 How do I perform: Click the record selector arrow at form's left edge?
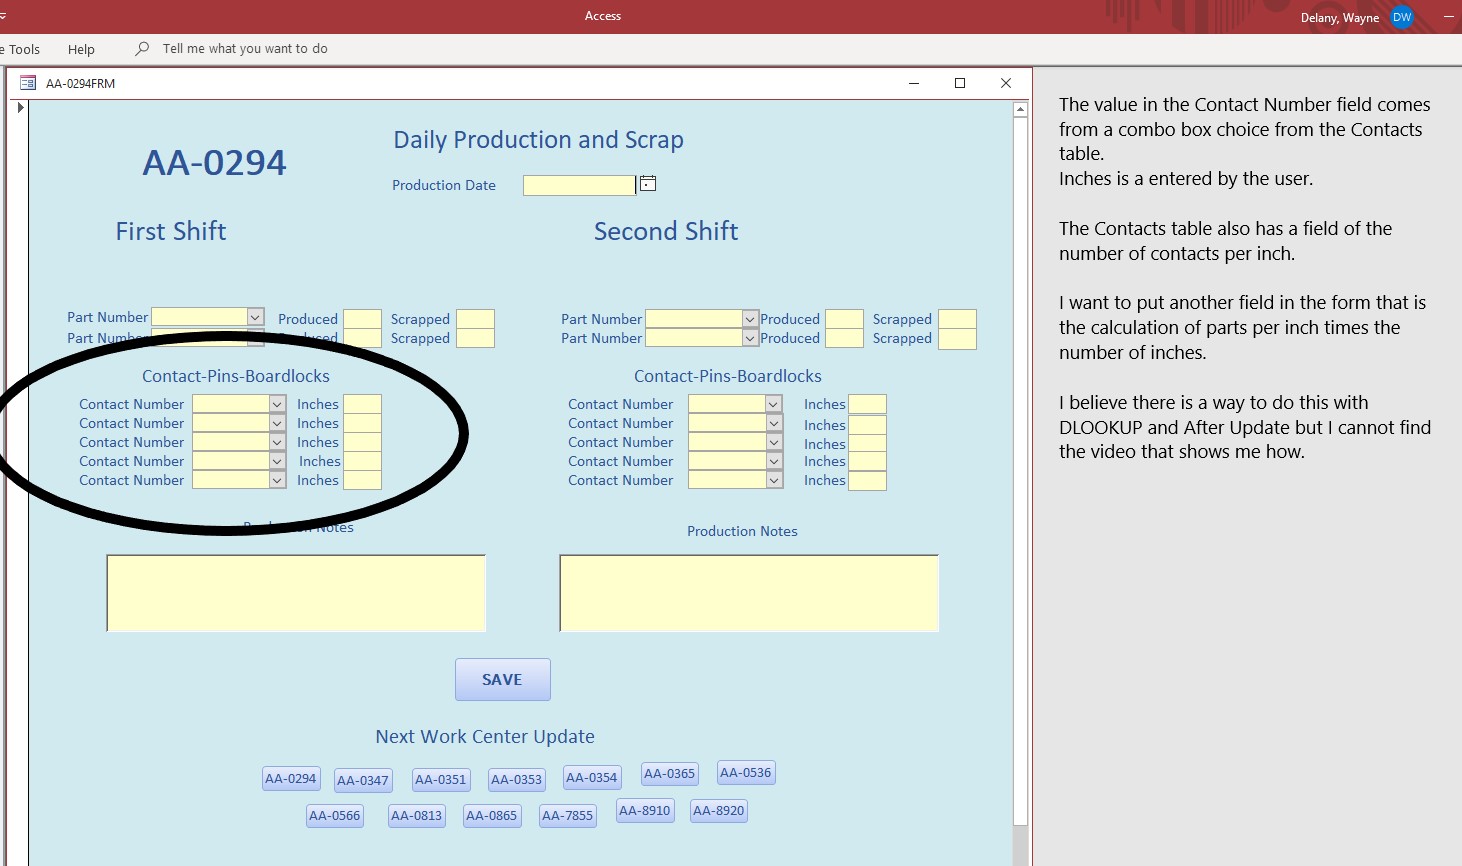point(20,107)
